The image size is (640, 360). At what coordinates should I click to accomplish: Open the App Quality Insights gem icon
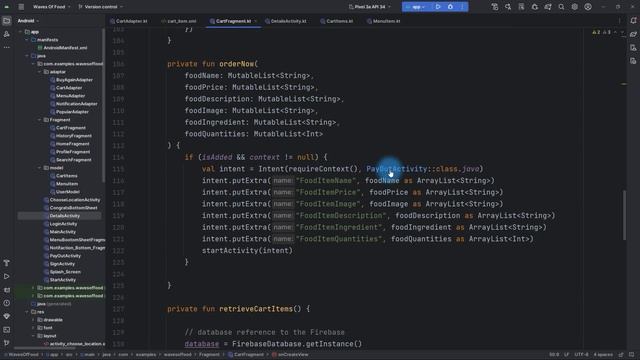(x=7, y=316)
